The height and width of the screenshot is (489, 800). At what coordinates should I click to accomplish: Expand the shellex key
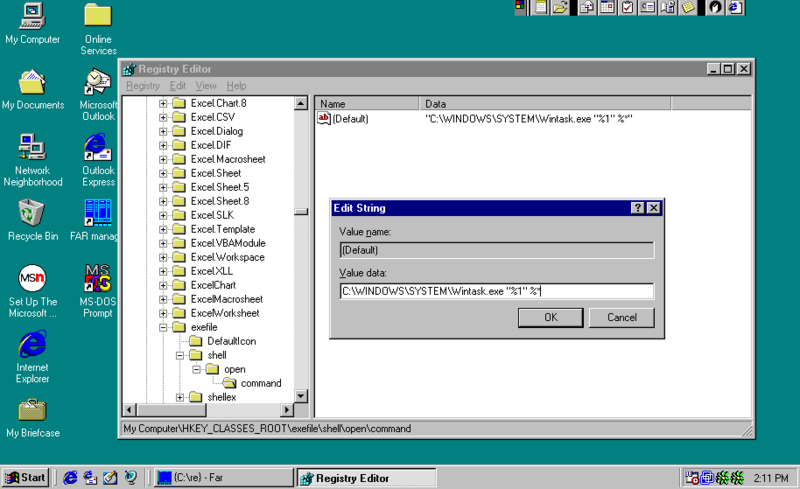pos(180,397)
